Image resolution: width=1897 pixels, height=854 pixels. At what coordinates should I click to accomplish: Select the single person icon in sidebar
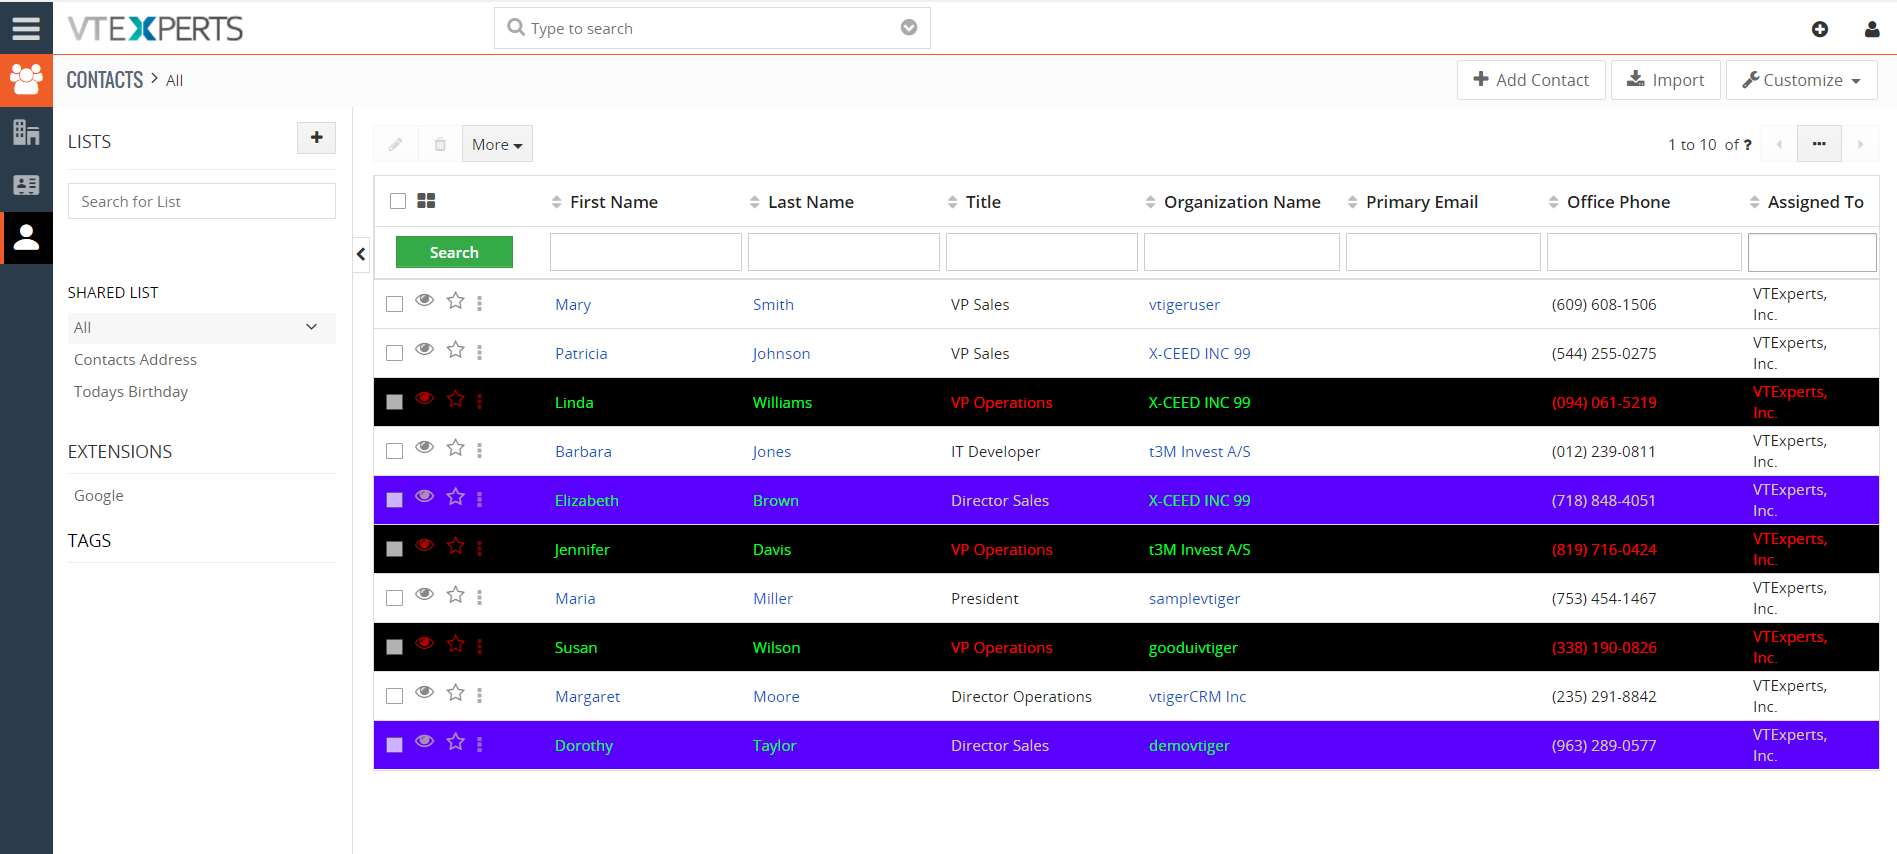pyautogui.click(x=26, y=238)
